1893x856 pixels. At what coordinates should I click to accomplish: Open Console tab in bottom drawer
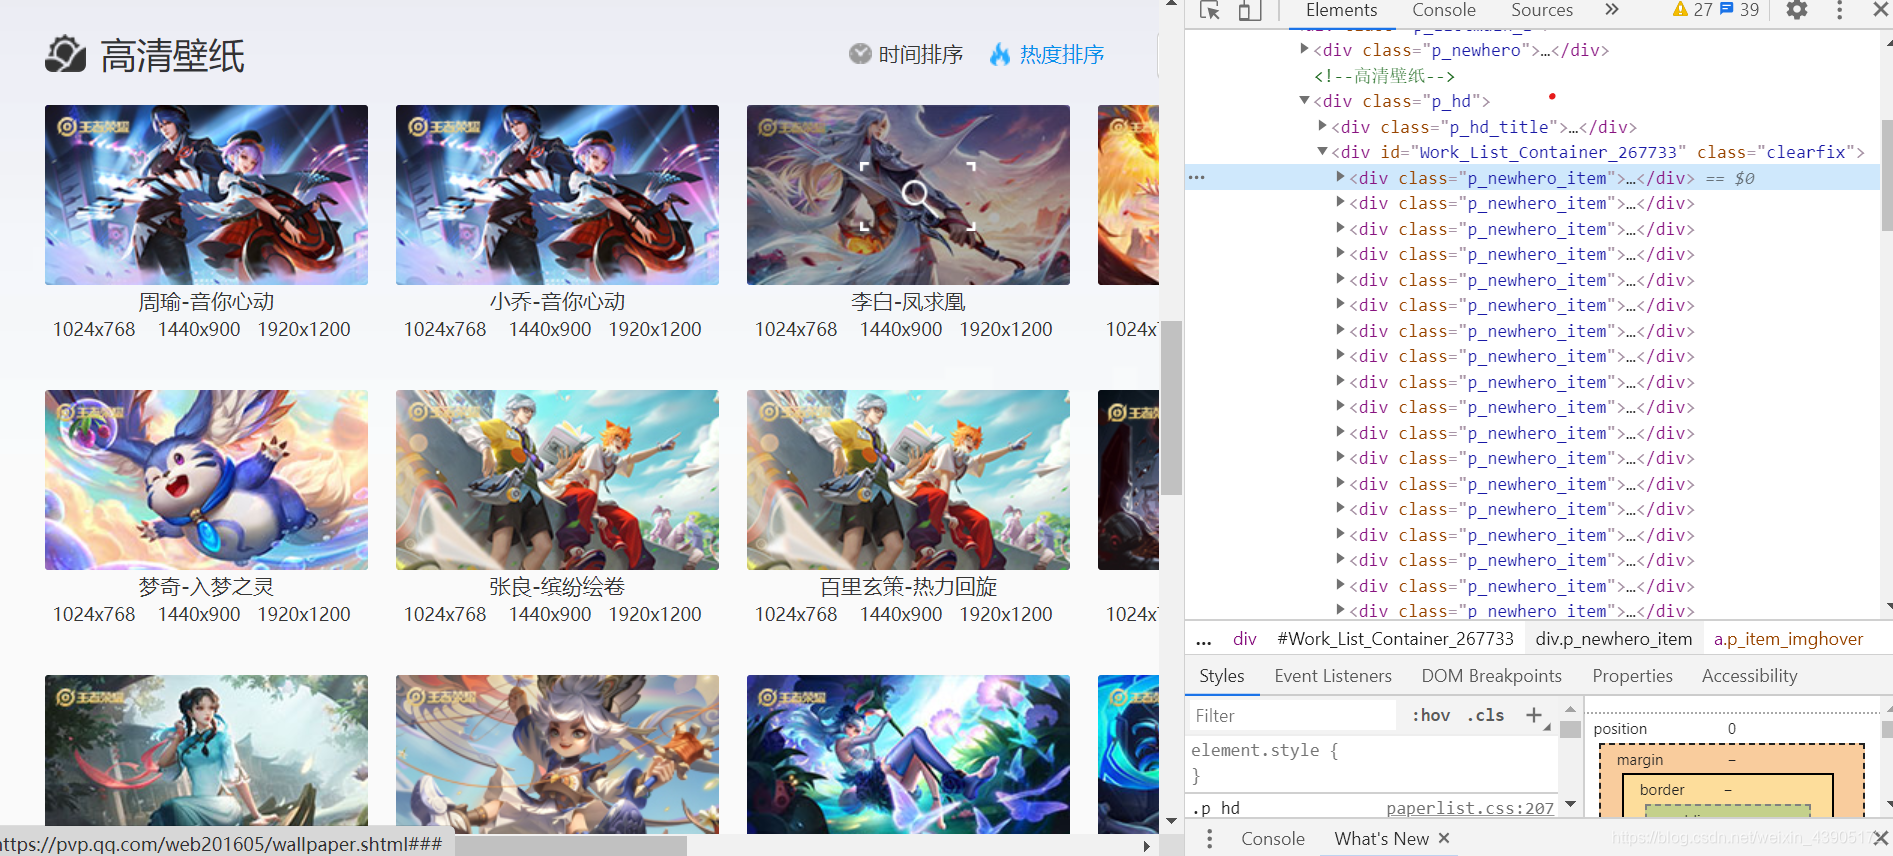(1272, 838)
